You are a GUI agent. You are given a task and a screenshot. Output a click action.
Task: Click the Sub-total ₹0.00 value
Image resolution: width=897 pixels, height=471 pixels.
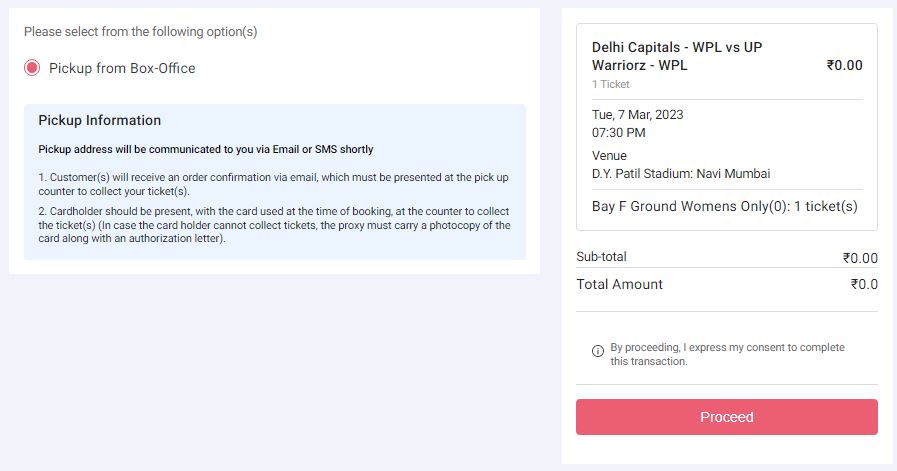pos(860,258)
